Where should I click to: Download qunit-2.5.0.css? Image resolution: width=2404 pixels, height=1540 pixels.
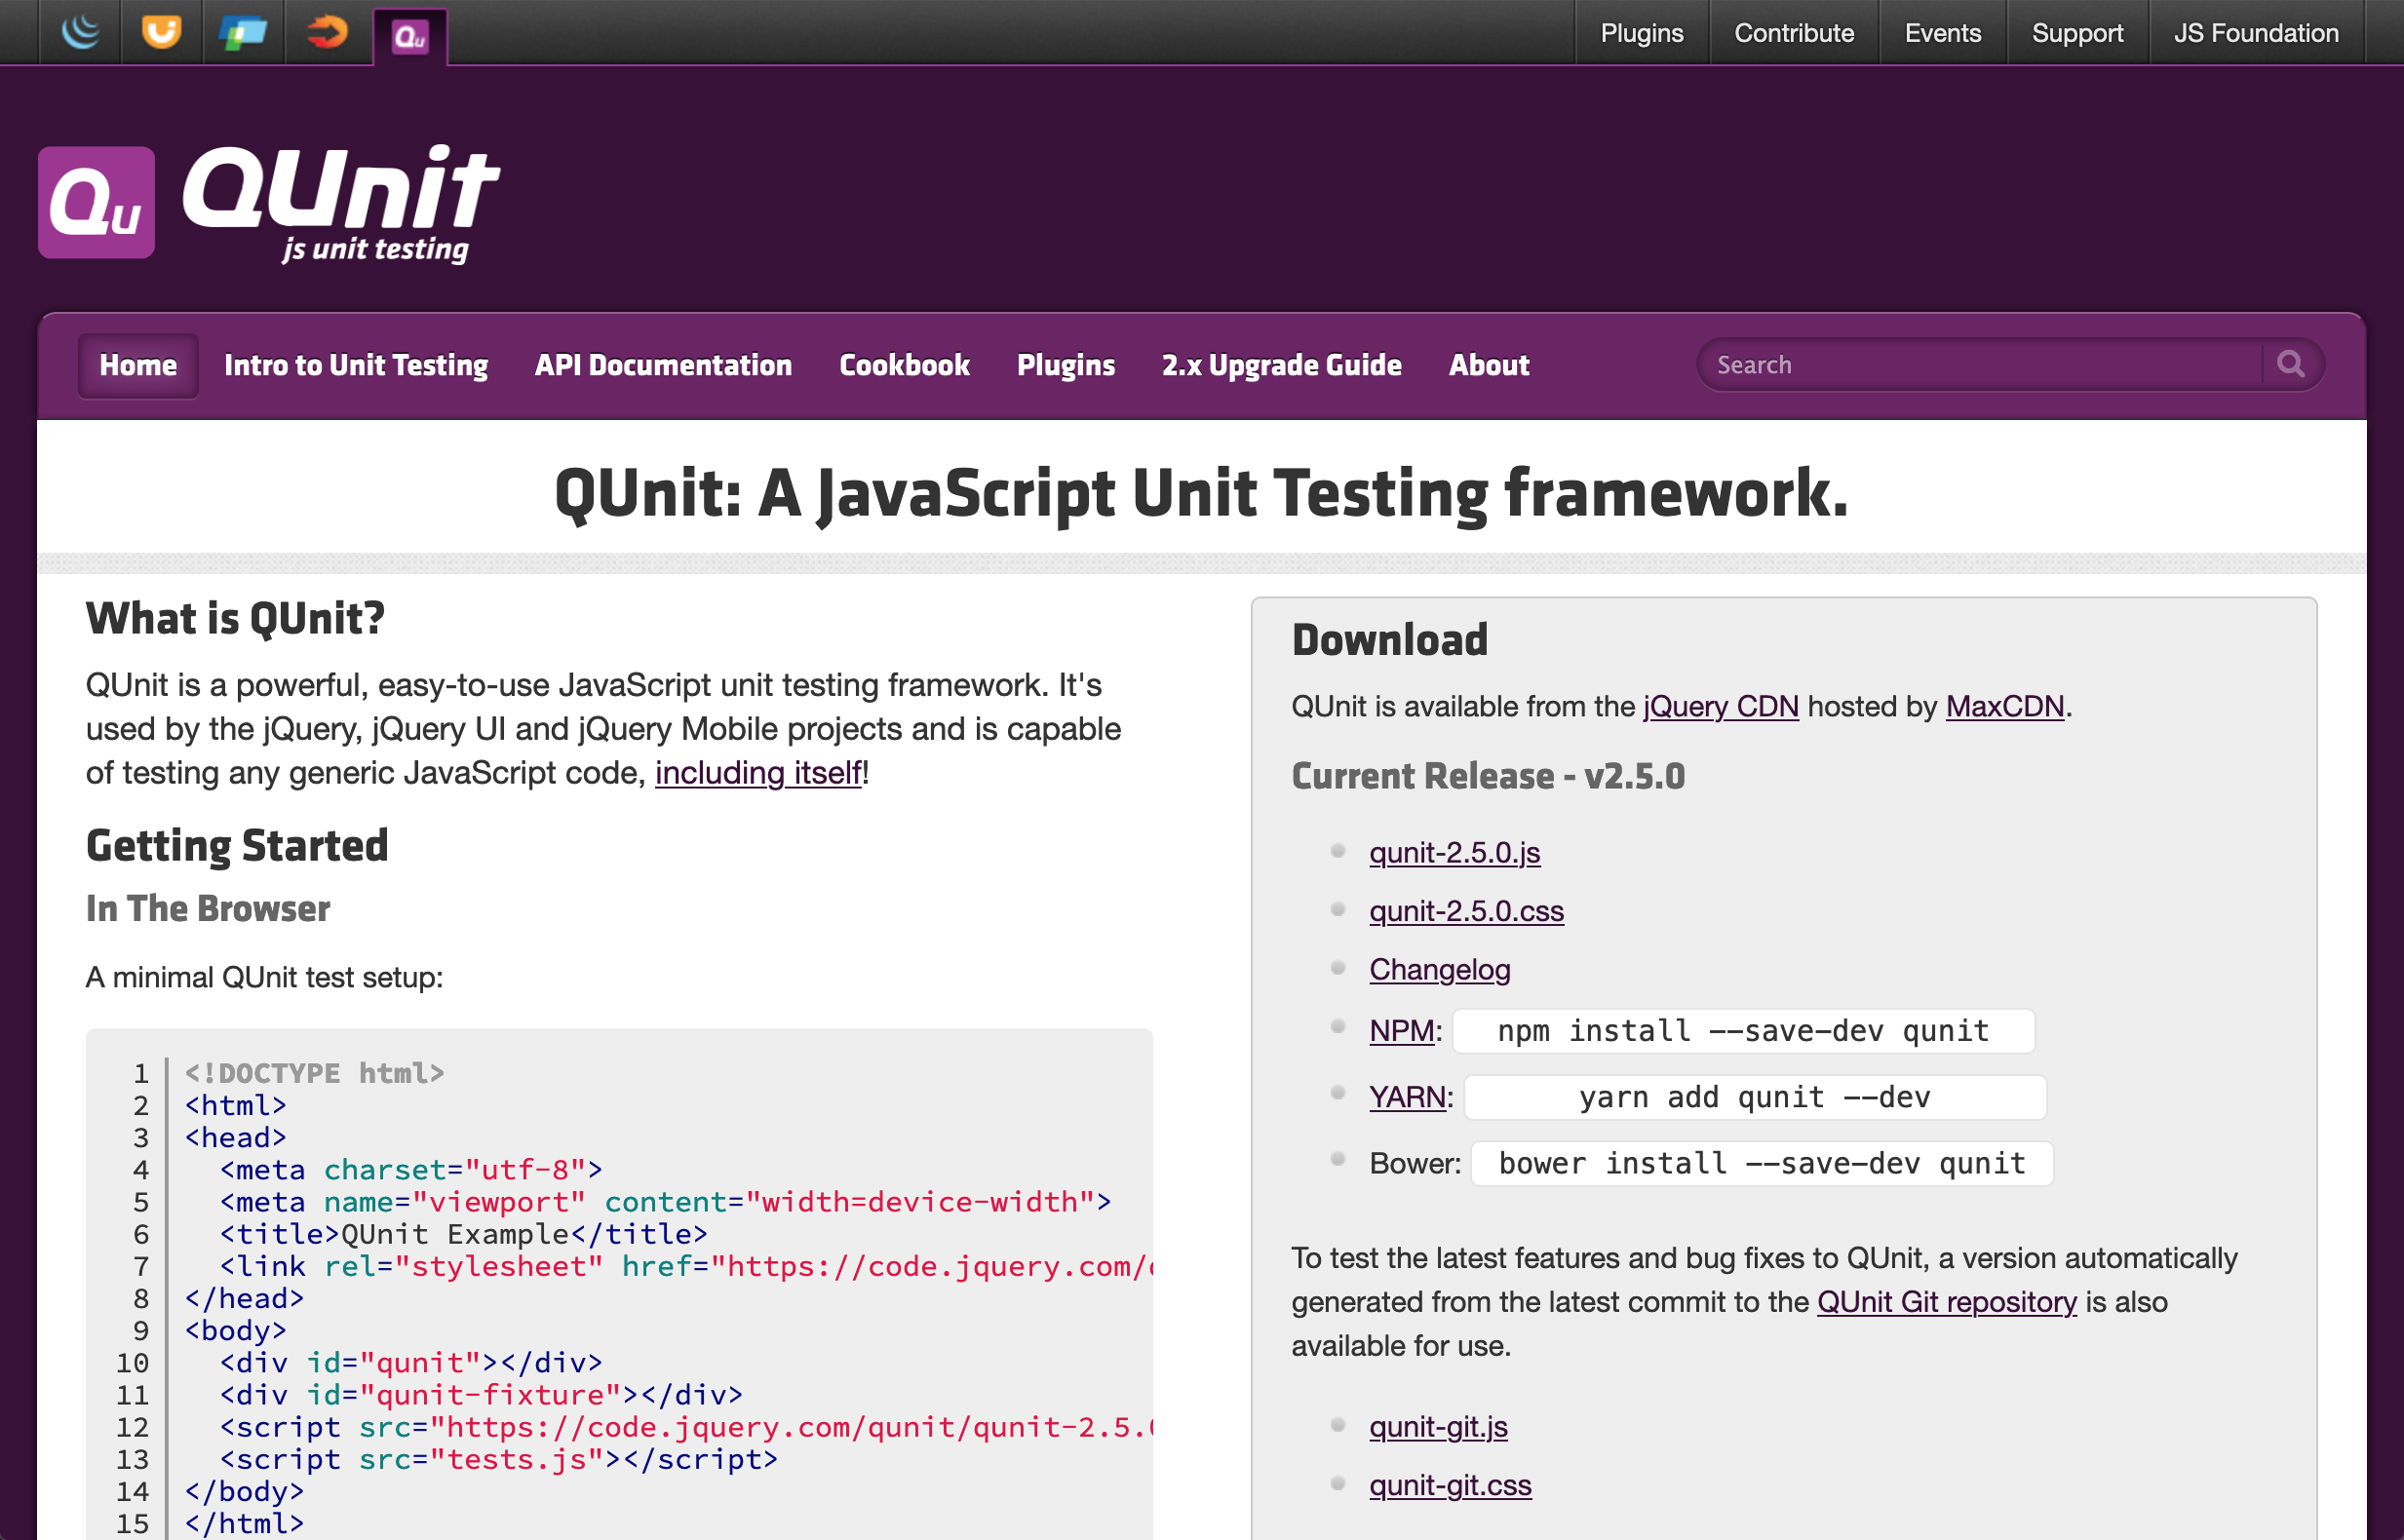[1466, 911]
